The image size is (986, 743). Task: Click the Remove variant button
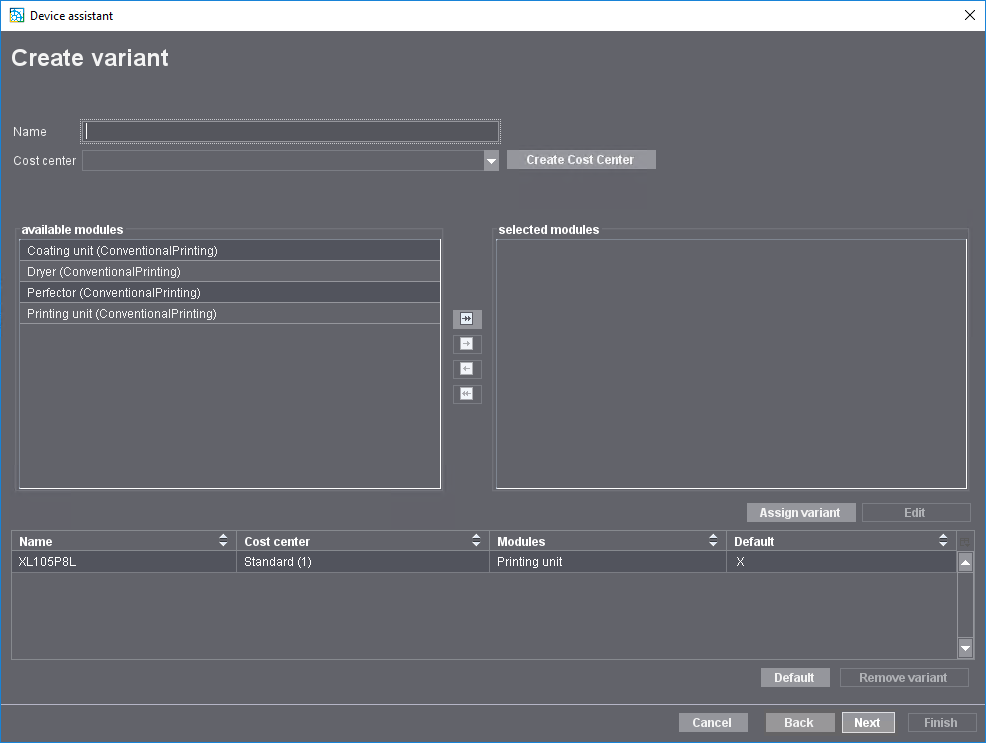click(x=903, y=677)
